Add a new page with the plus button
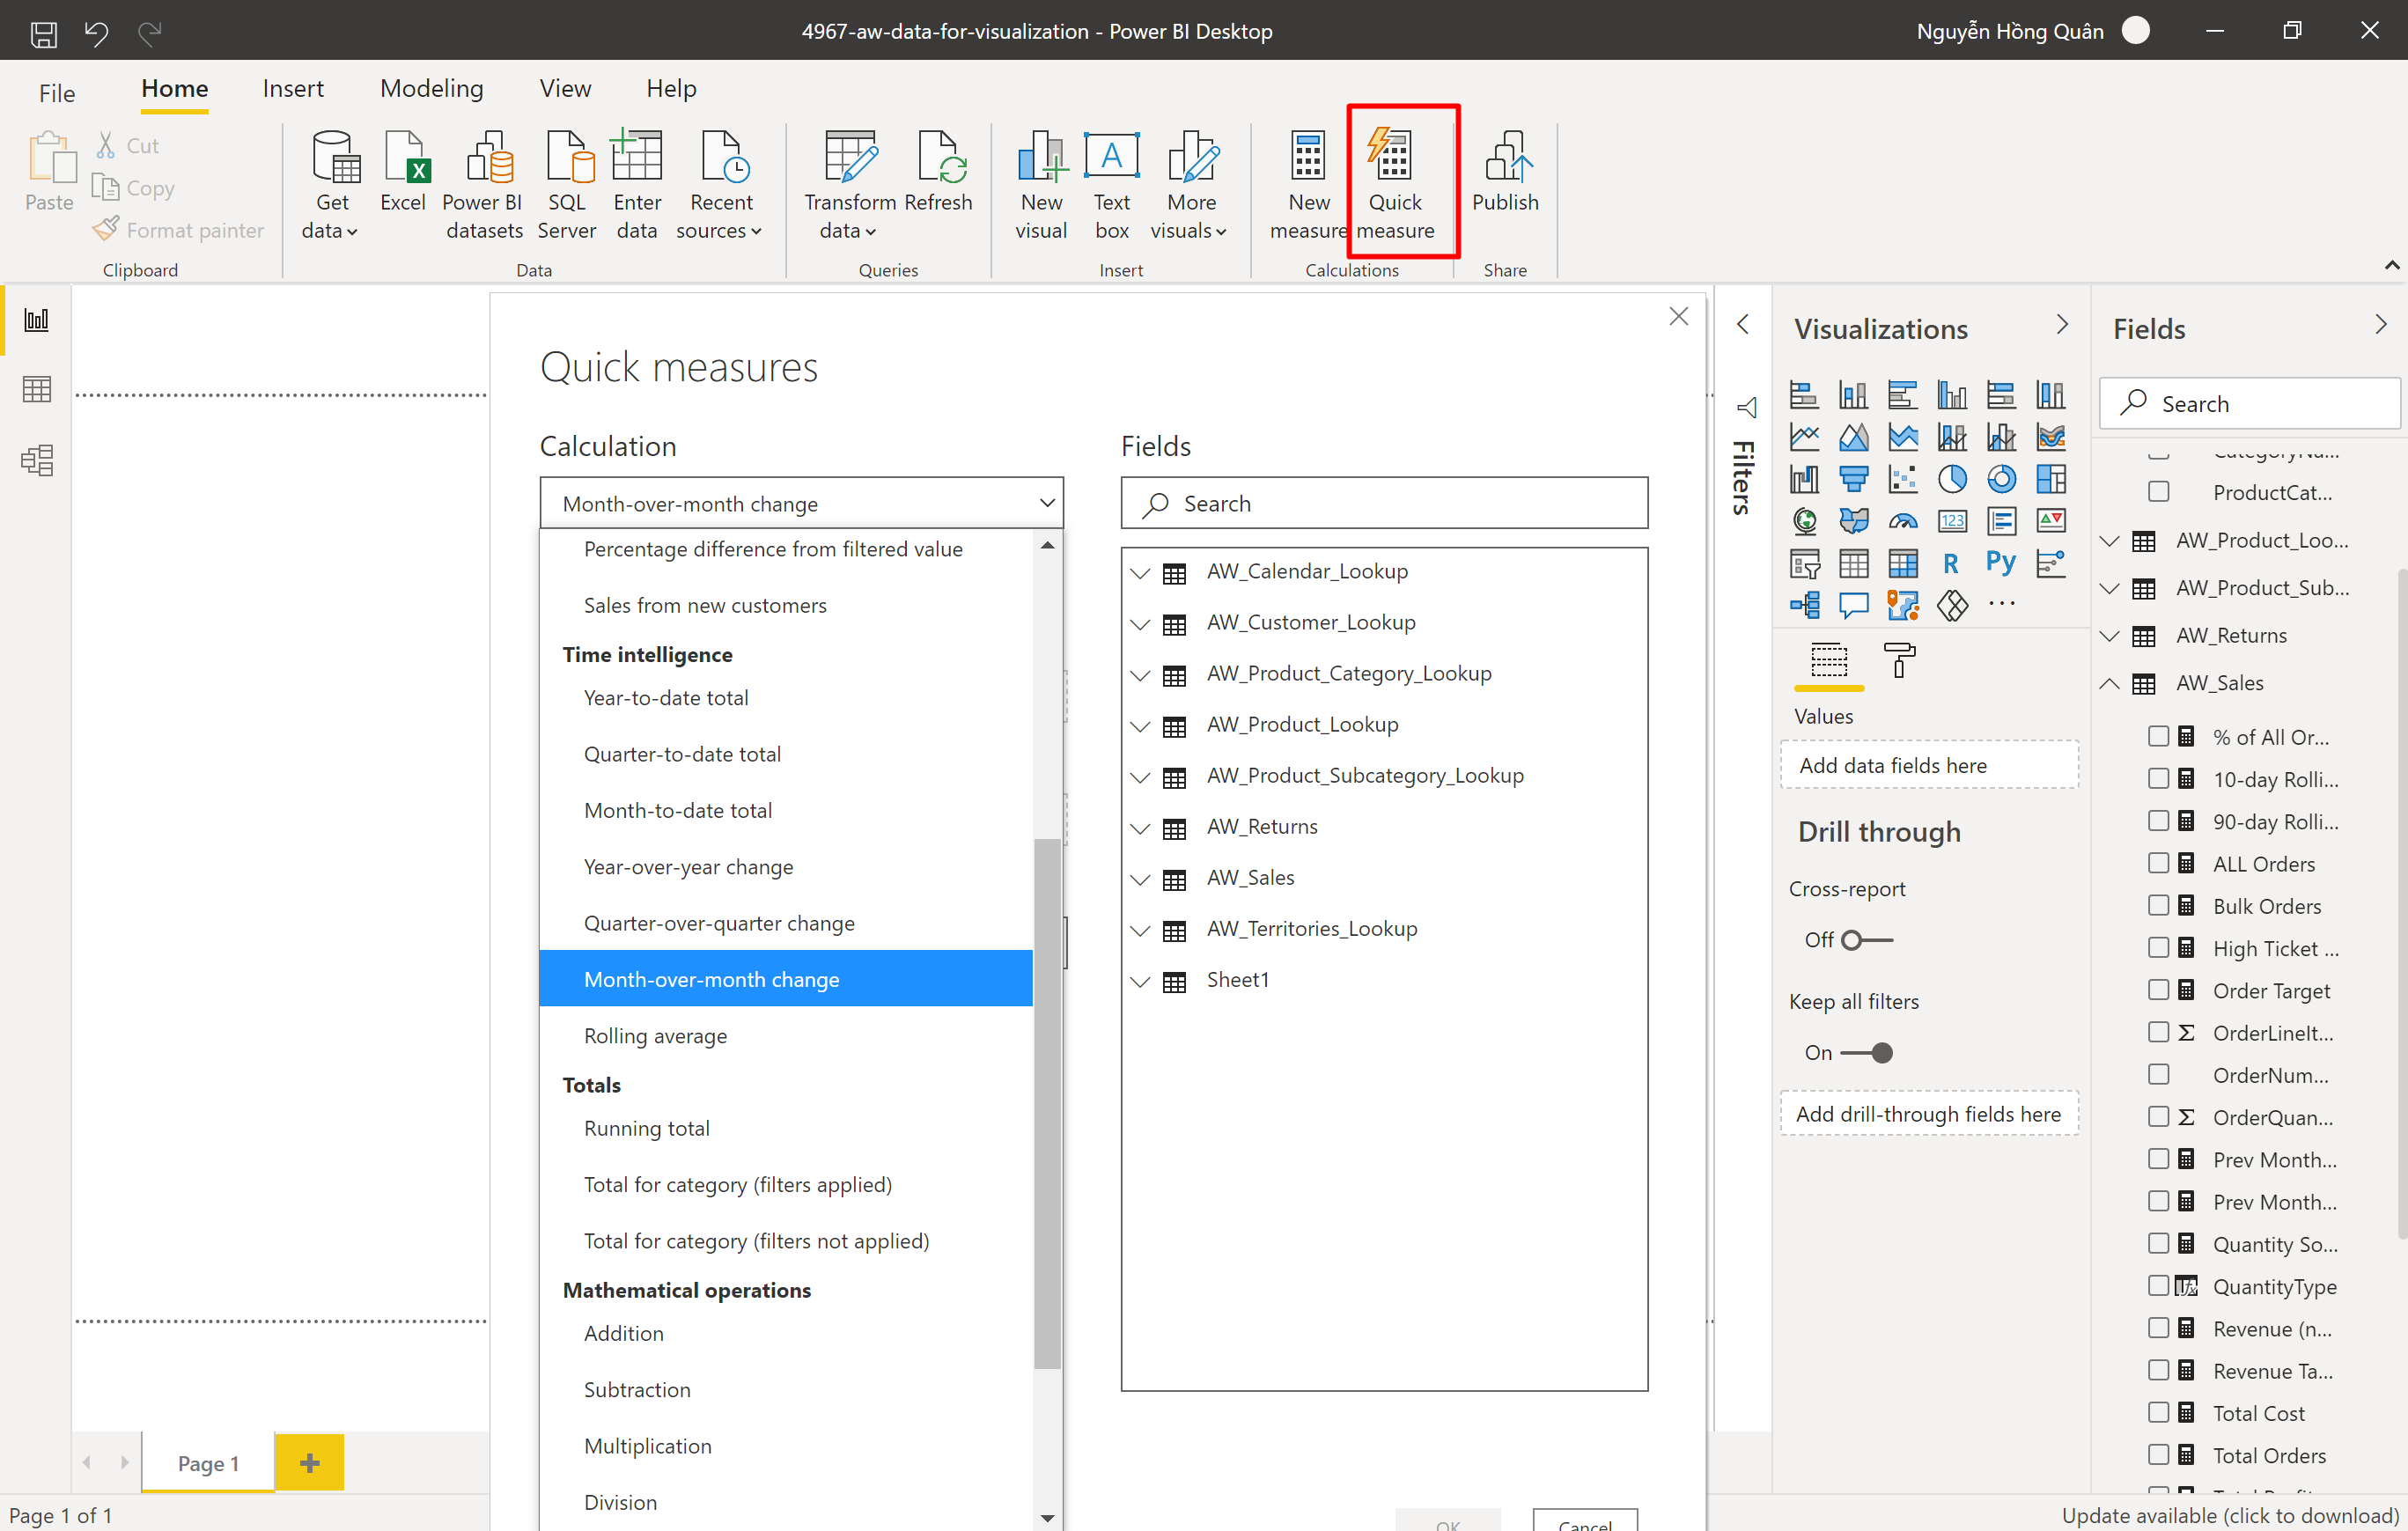Screen dimensions: 2408x1531 point(309,1462)
